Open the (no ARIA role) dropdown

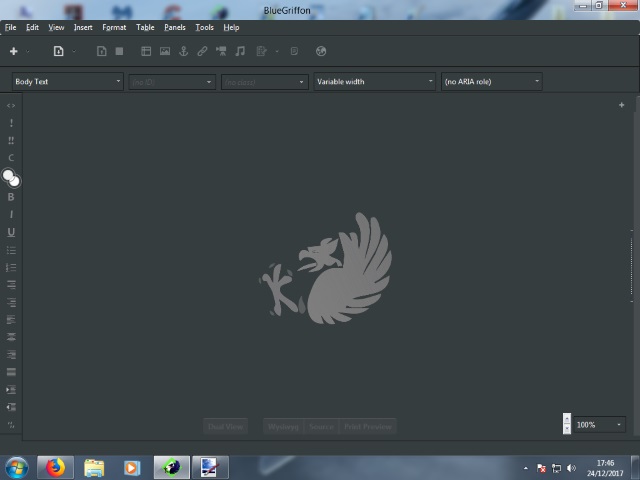491,82
